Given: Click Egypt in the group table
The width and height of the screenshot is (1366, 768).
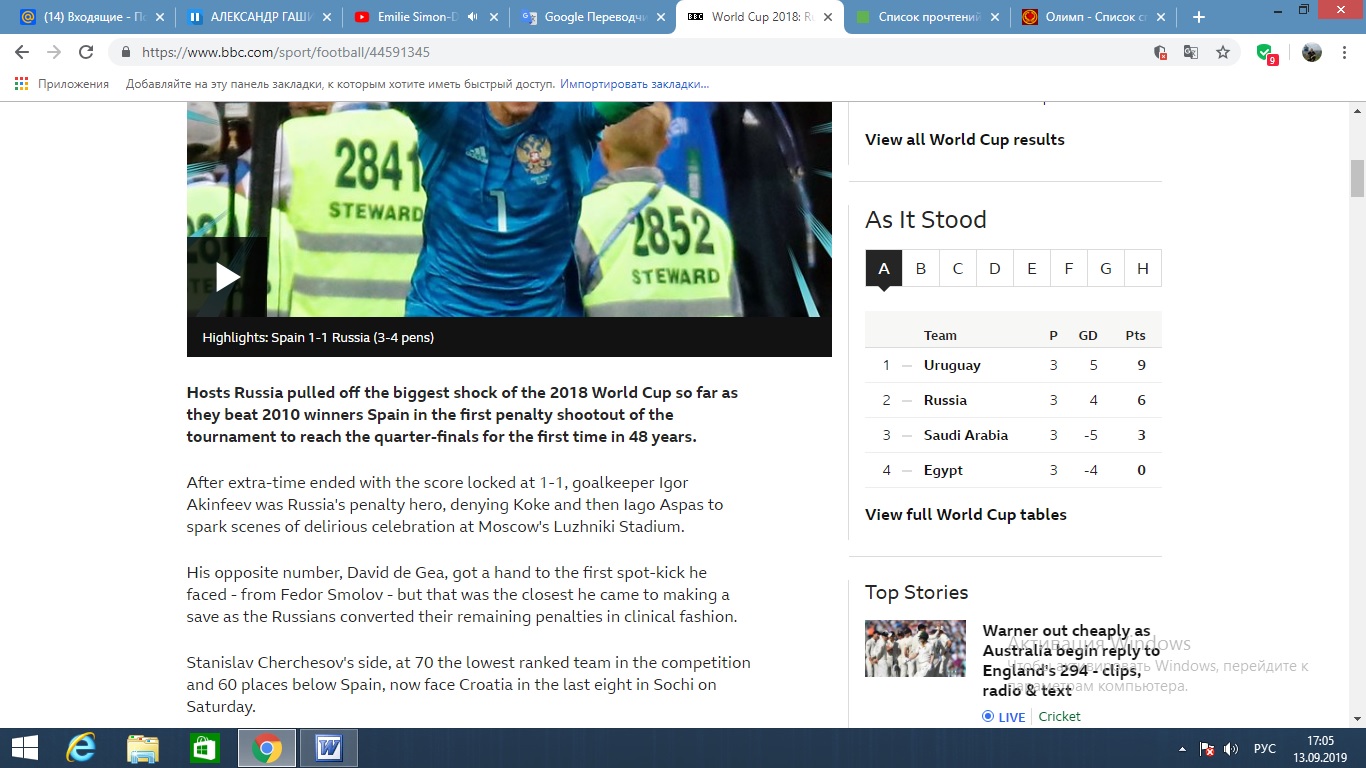Looking at the screenshot, I should tap(943, 470).
